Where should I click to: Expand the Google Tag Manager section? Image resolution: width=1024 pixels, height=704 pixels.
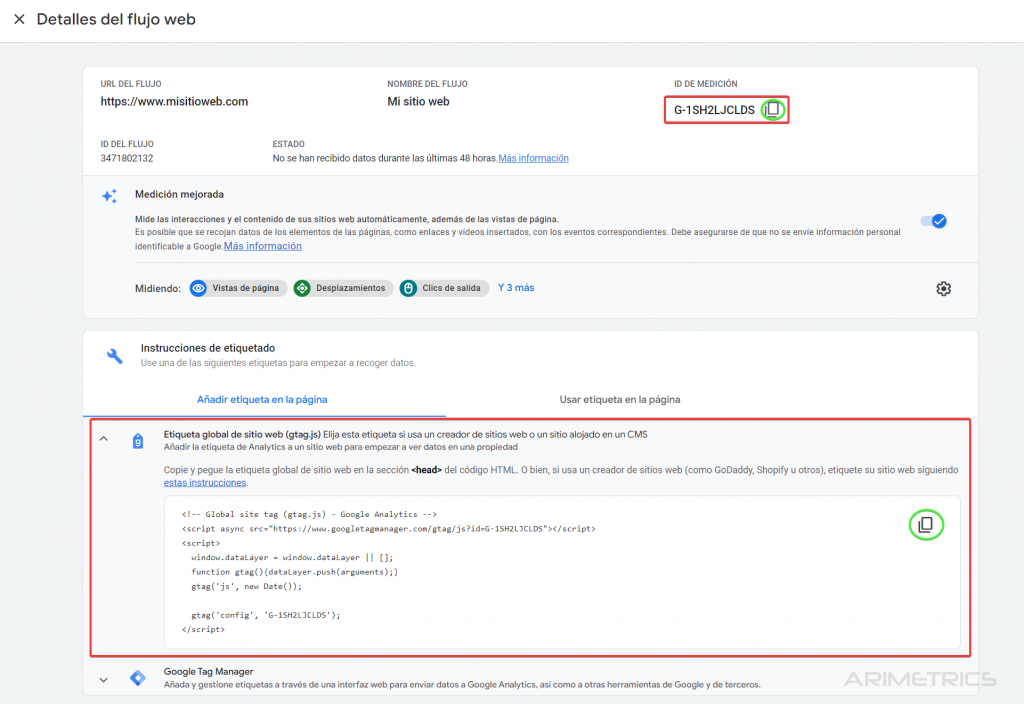pyautogui.click(x=102, y=679)
